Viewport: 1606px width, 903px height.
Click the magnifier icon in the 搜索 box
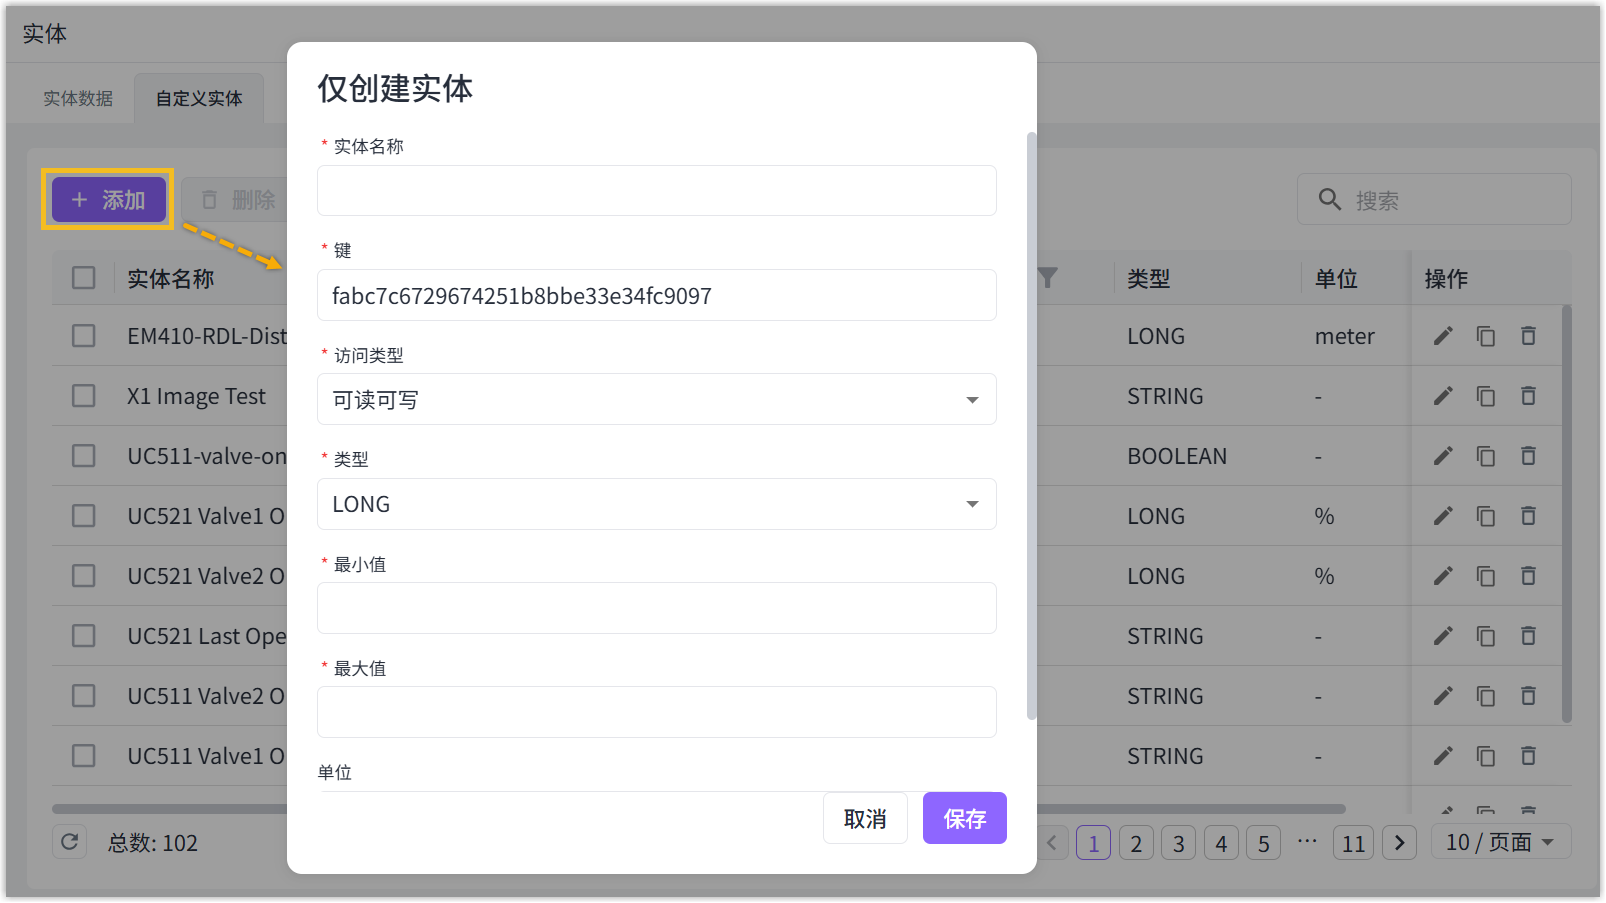(1329, 199)
